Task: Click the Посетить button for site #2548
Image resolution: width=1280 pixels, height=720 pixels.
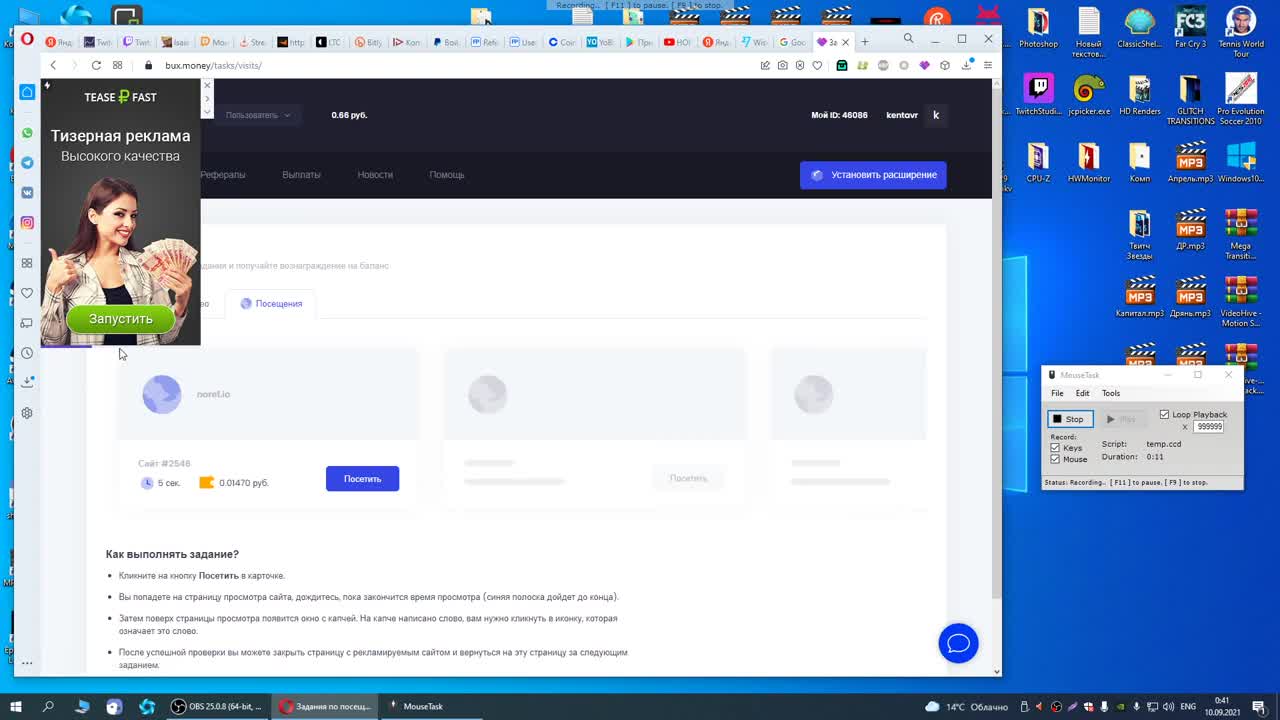Action: 362,479
